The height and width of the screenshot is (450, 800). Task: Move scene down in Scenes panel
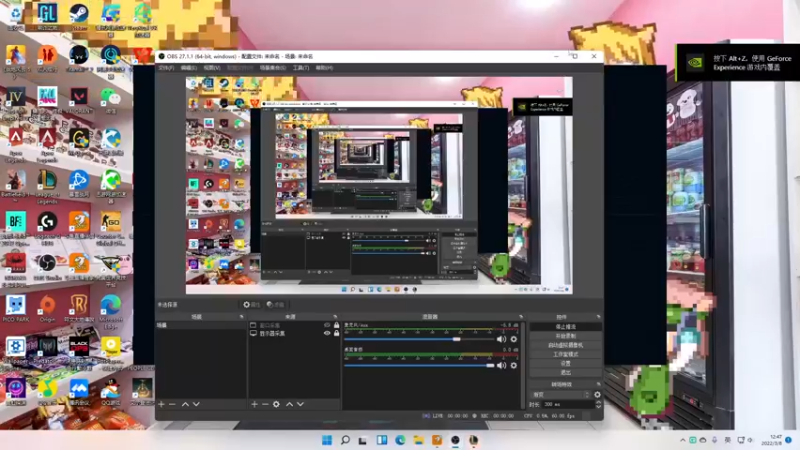coord(196,404)
